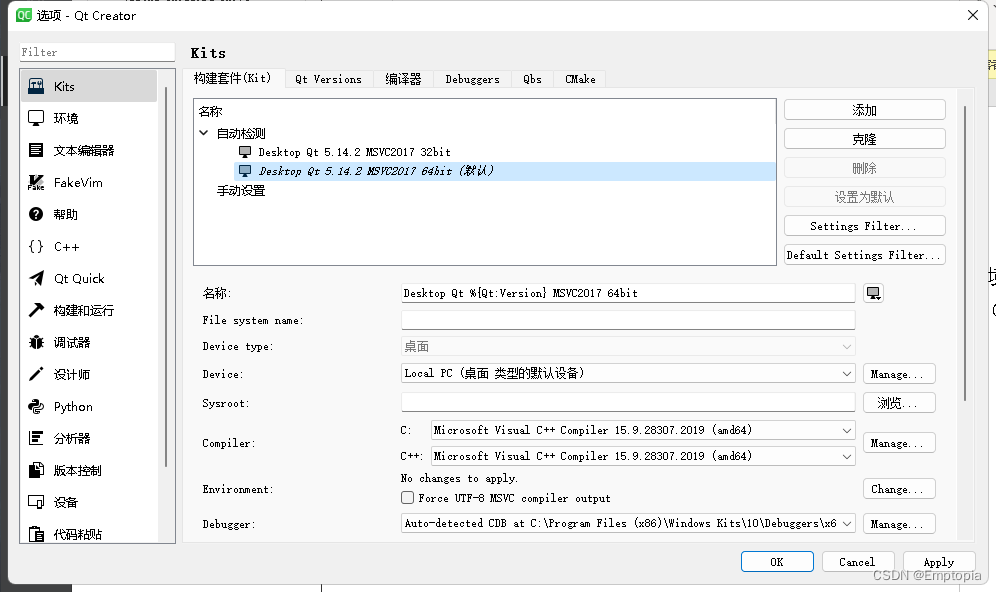This screenshot has width=996, height=592.
Task: Click Change... for Environment
Action: click(899, 489)
